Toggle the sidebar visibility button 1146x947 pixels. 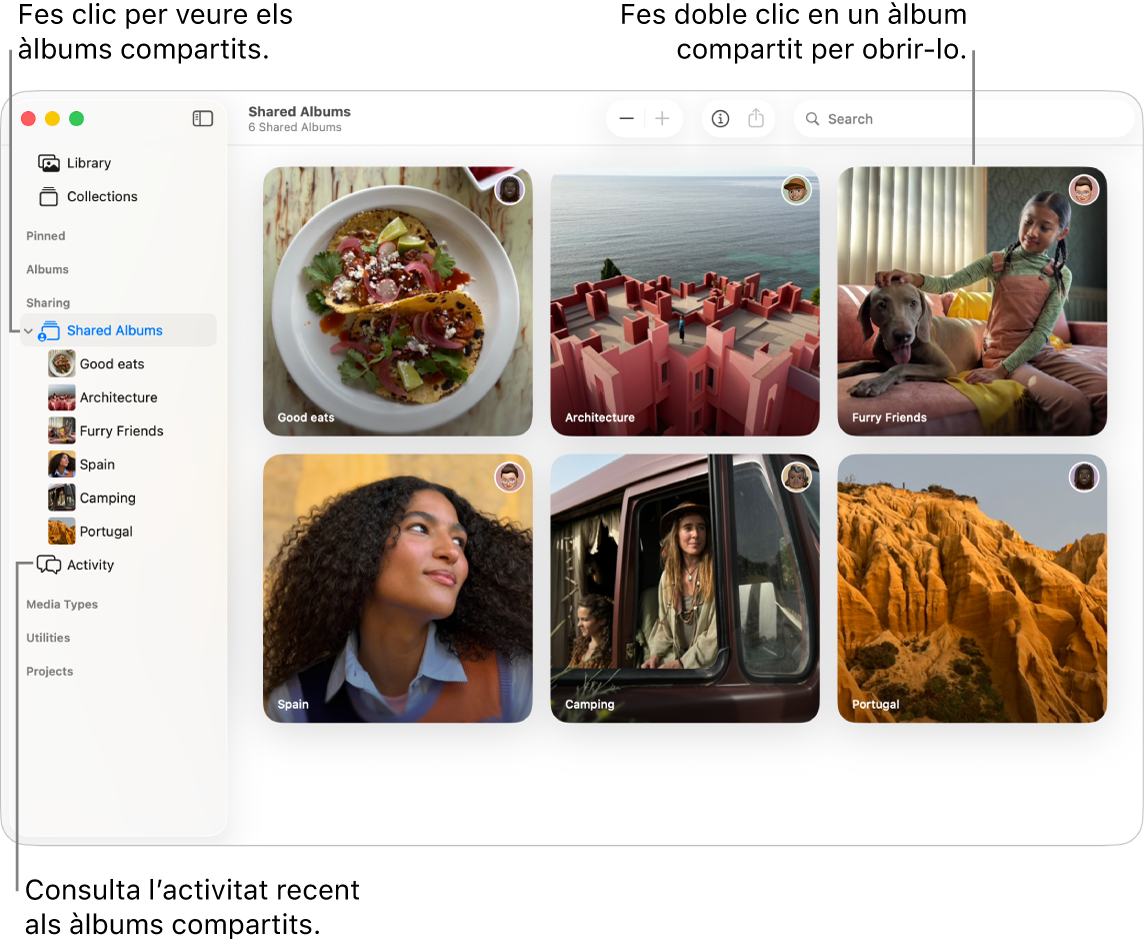[x=202, y=118]
